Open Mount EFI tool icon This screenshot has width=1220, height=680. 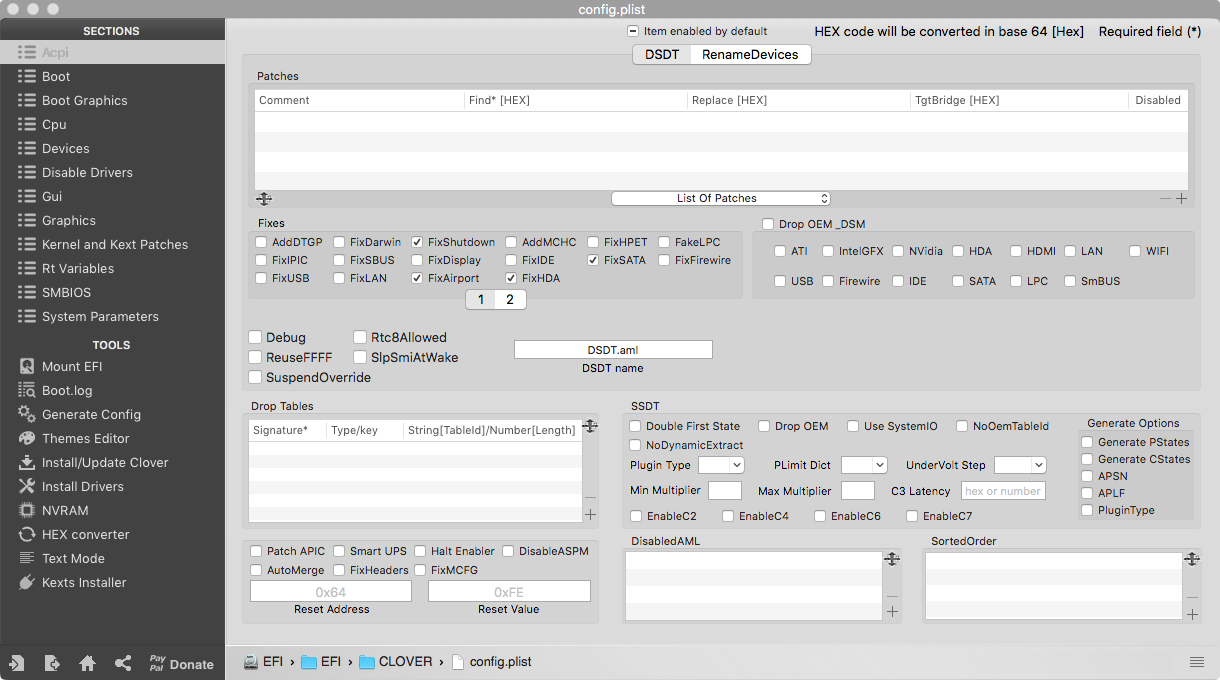tap(26, 366)
